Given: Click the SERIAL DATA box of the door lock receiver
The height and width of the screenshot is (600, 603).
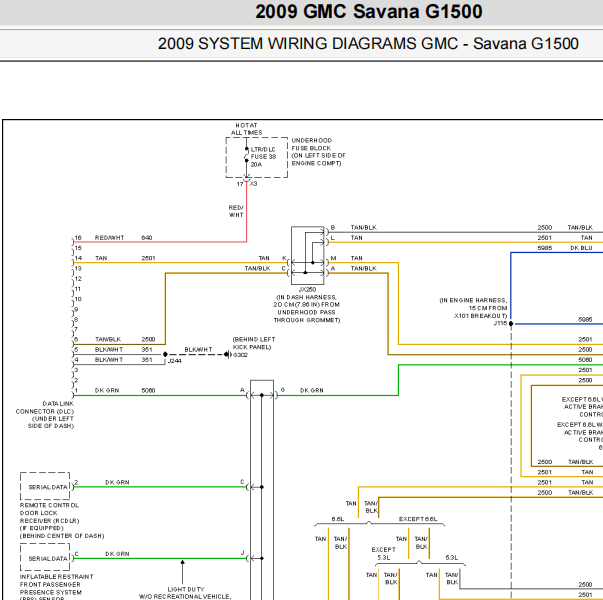Looking at the screenshot, I should click(x=45, y=487).
